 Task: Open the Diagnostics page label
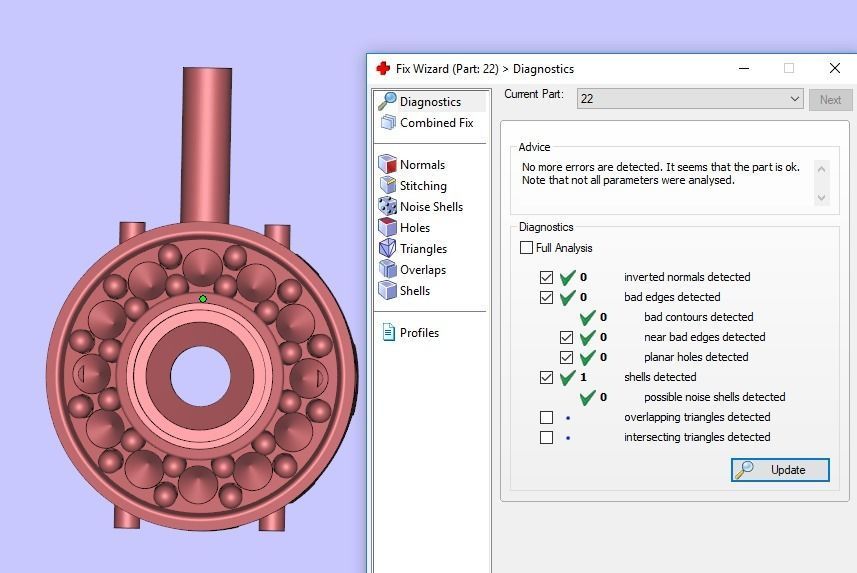pyautogui.click(x=430, y=102)
